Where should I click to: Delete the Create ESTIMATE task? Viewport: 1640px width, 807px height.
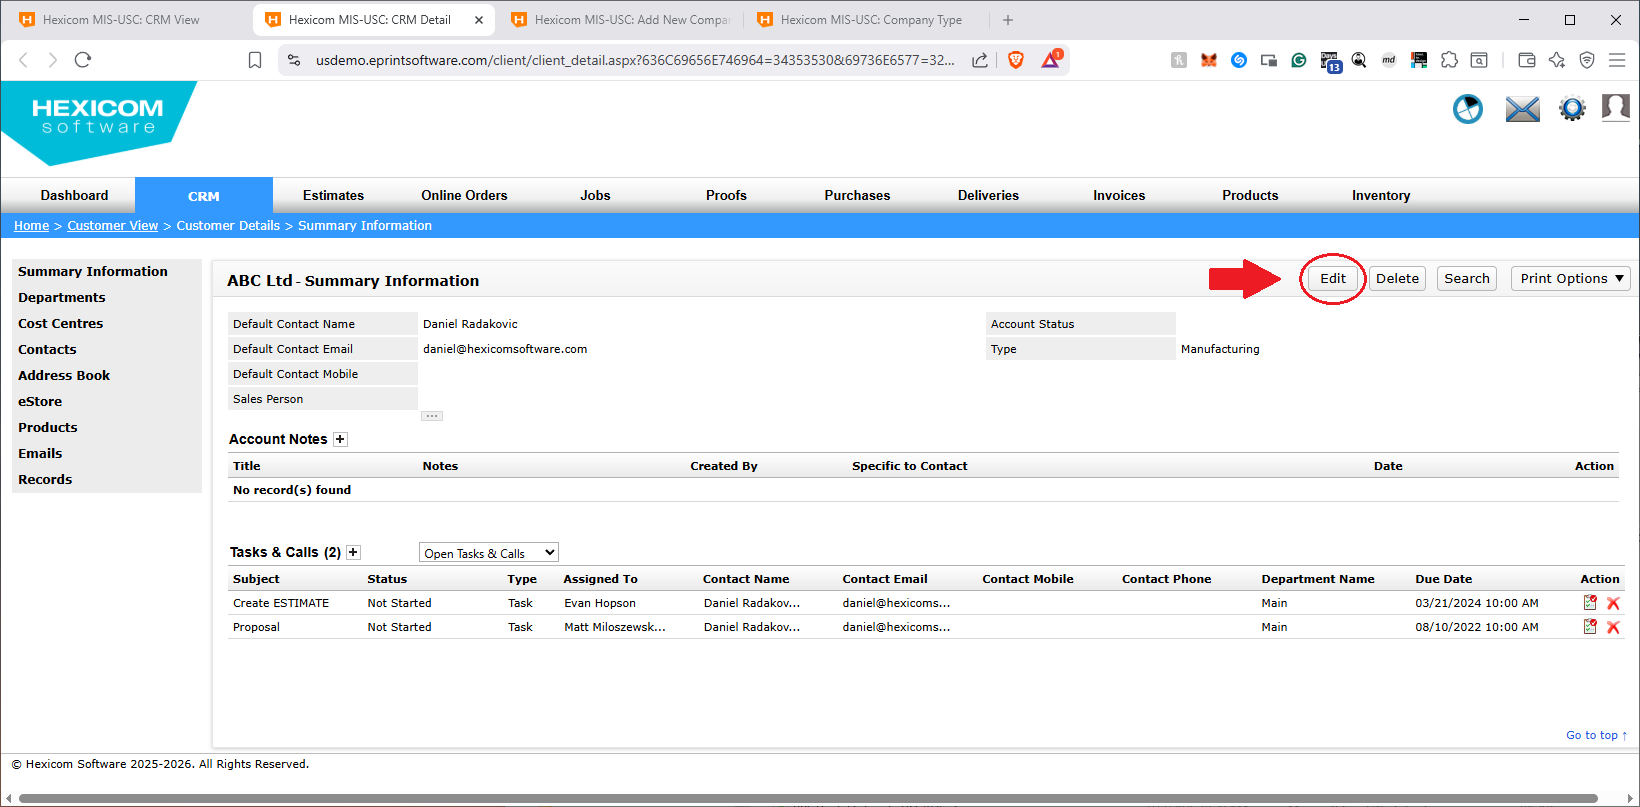tap(1613, 603)
